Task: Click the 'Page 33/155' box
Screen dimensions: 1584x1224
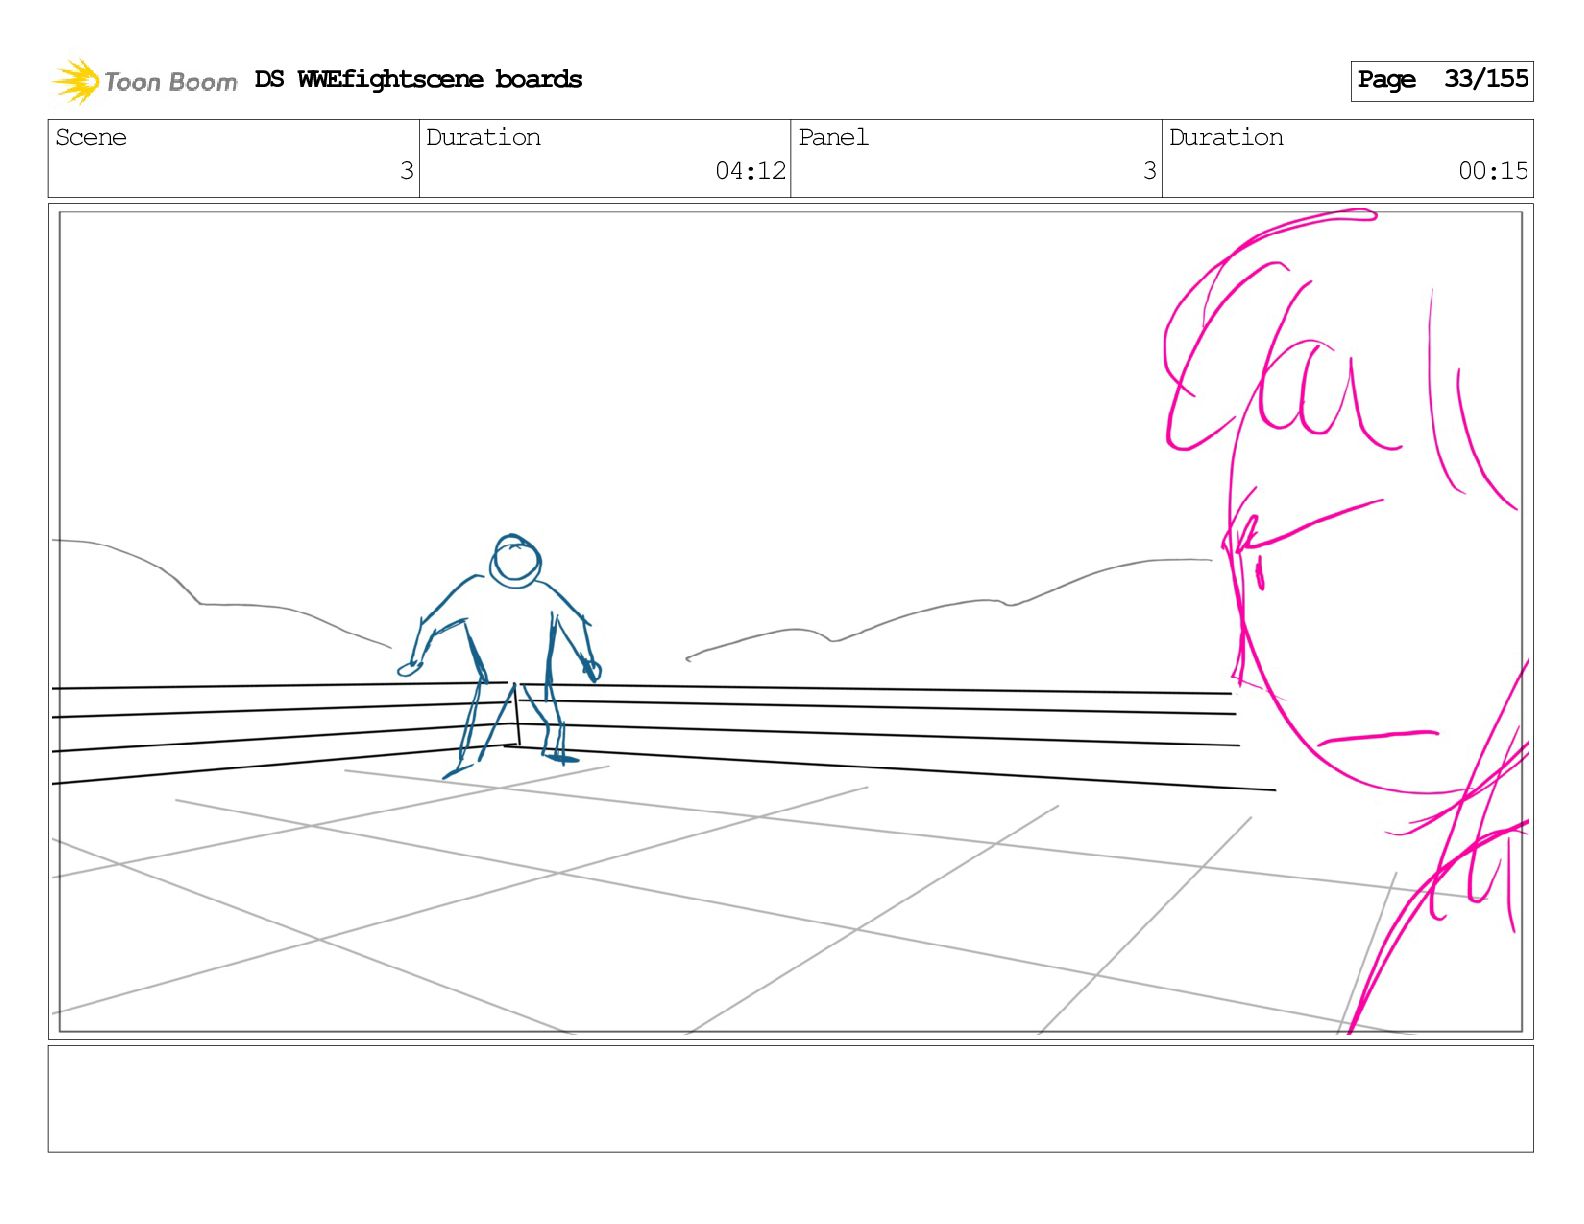Action: pyautogui.click(x=1441, y=80)
